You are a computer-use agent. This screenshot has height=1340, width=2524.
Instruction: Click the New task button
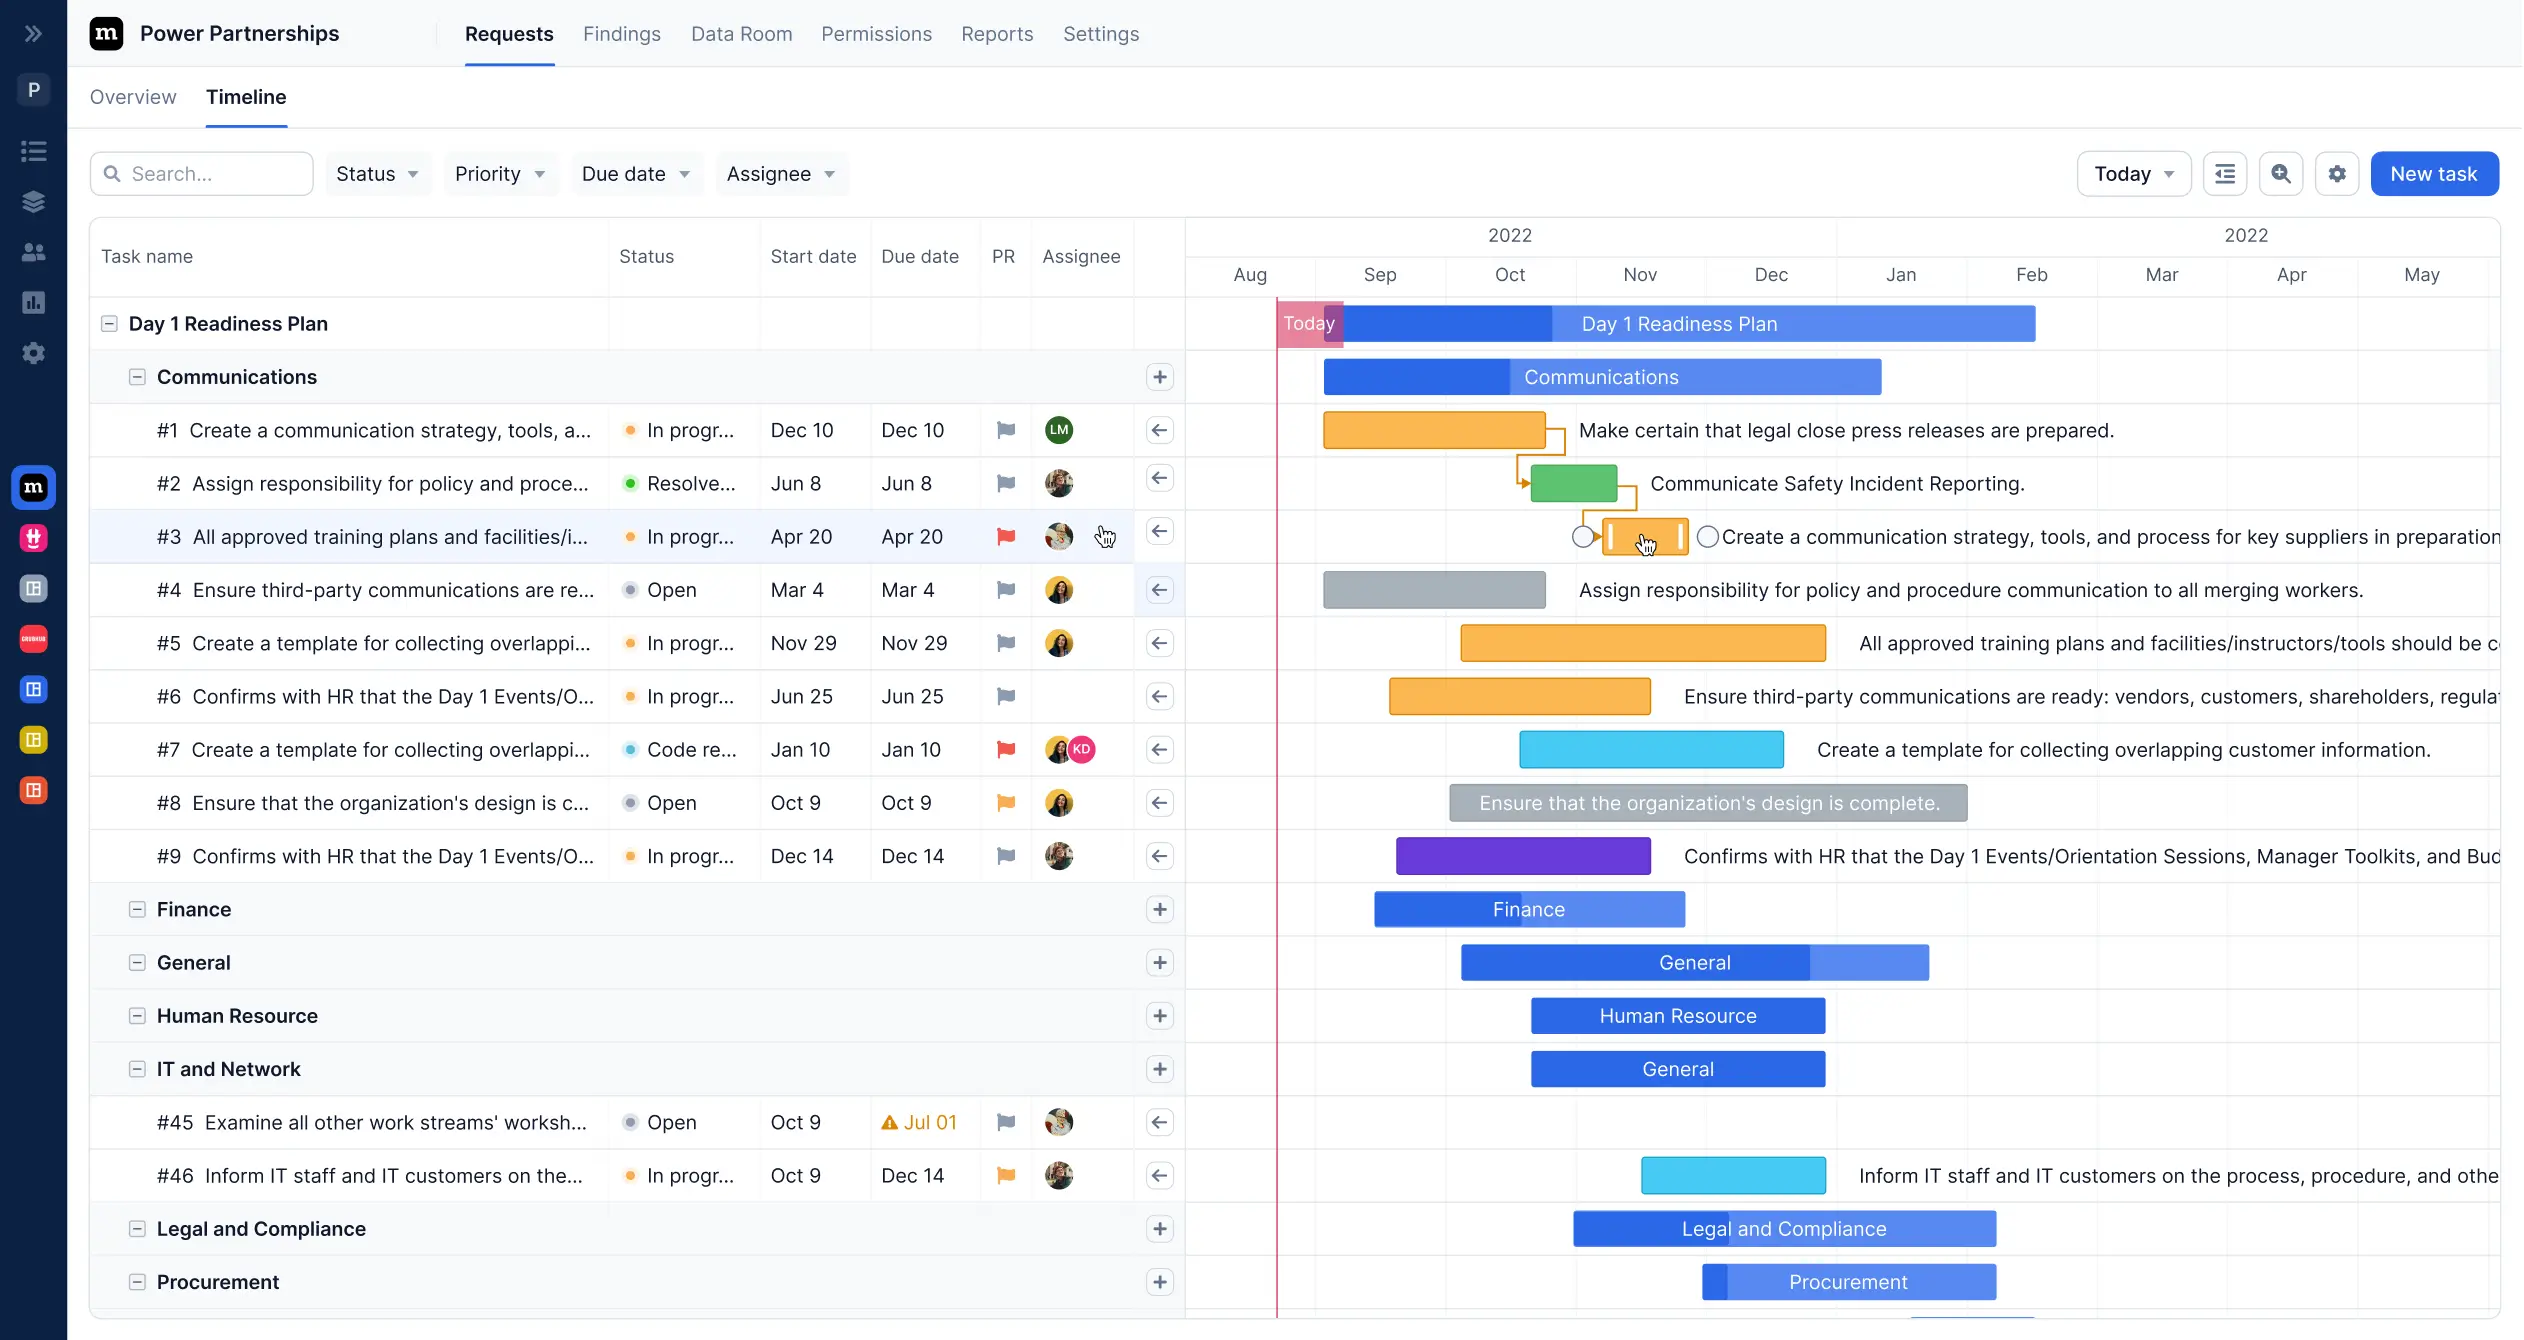click(2433, 174)
